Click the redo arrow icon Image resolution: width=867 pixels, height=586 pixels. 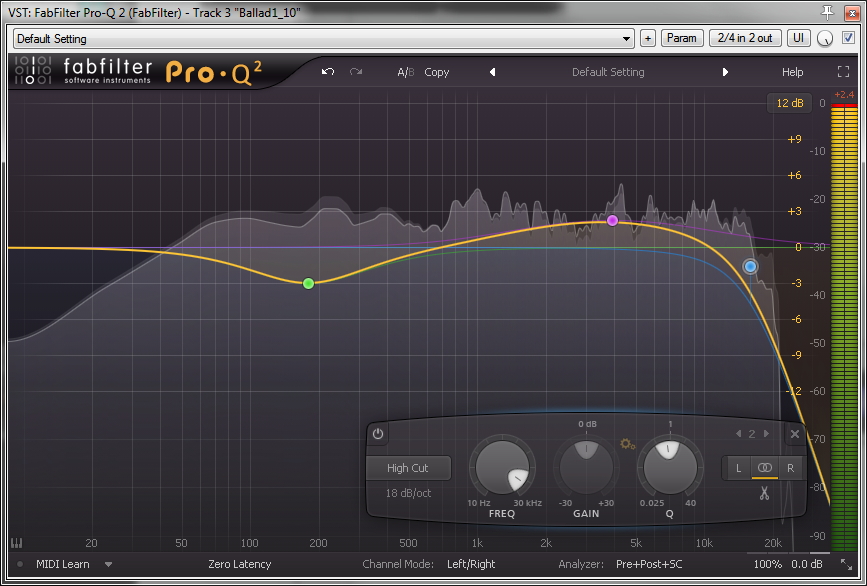tap(356, 72)
